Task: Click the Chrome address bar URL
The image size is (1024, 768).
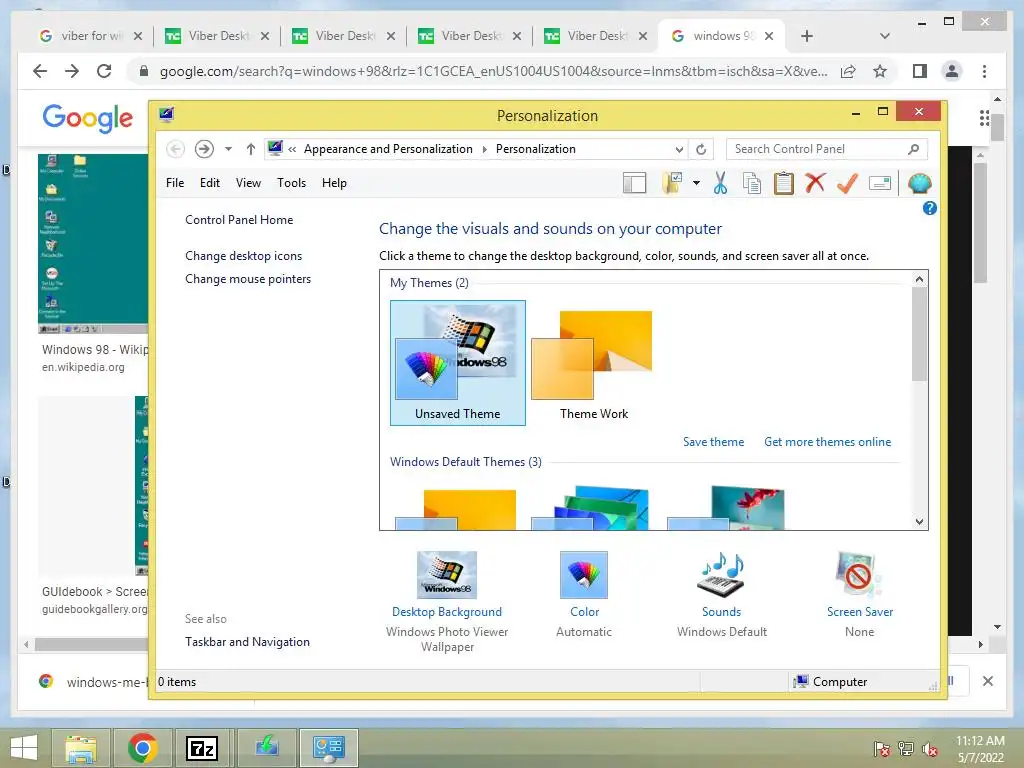Action: (x=493, y=71)
